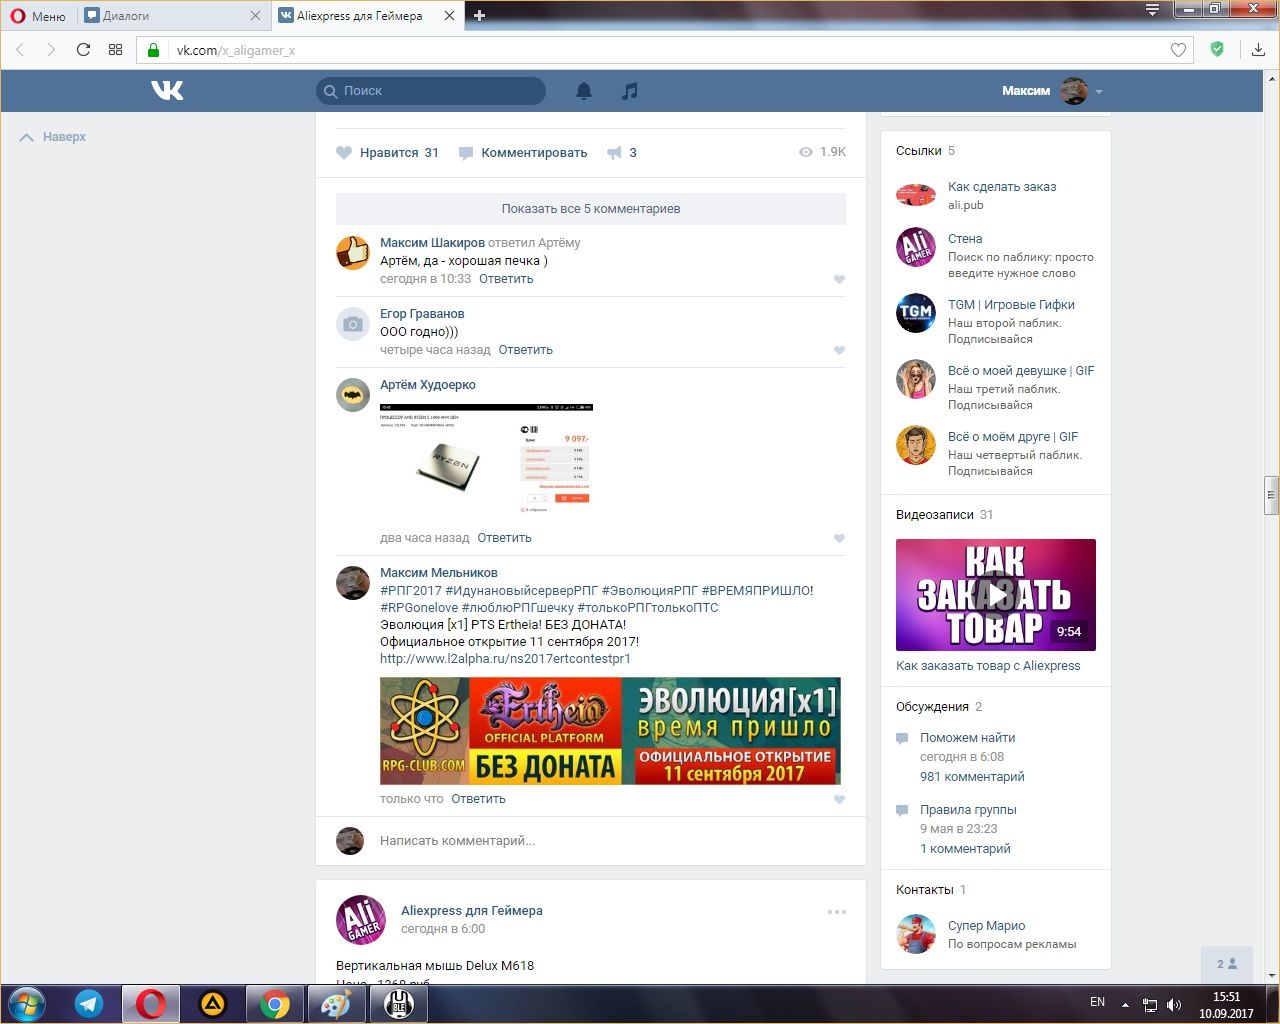Screen dimensions: 1280x1024
Task: Show hidden system tray icons arrow
Action: (1125, 1004)
